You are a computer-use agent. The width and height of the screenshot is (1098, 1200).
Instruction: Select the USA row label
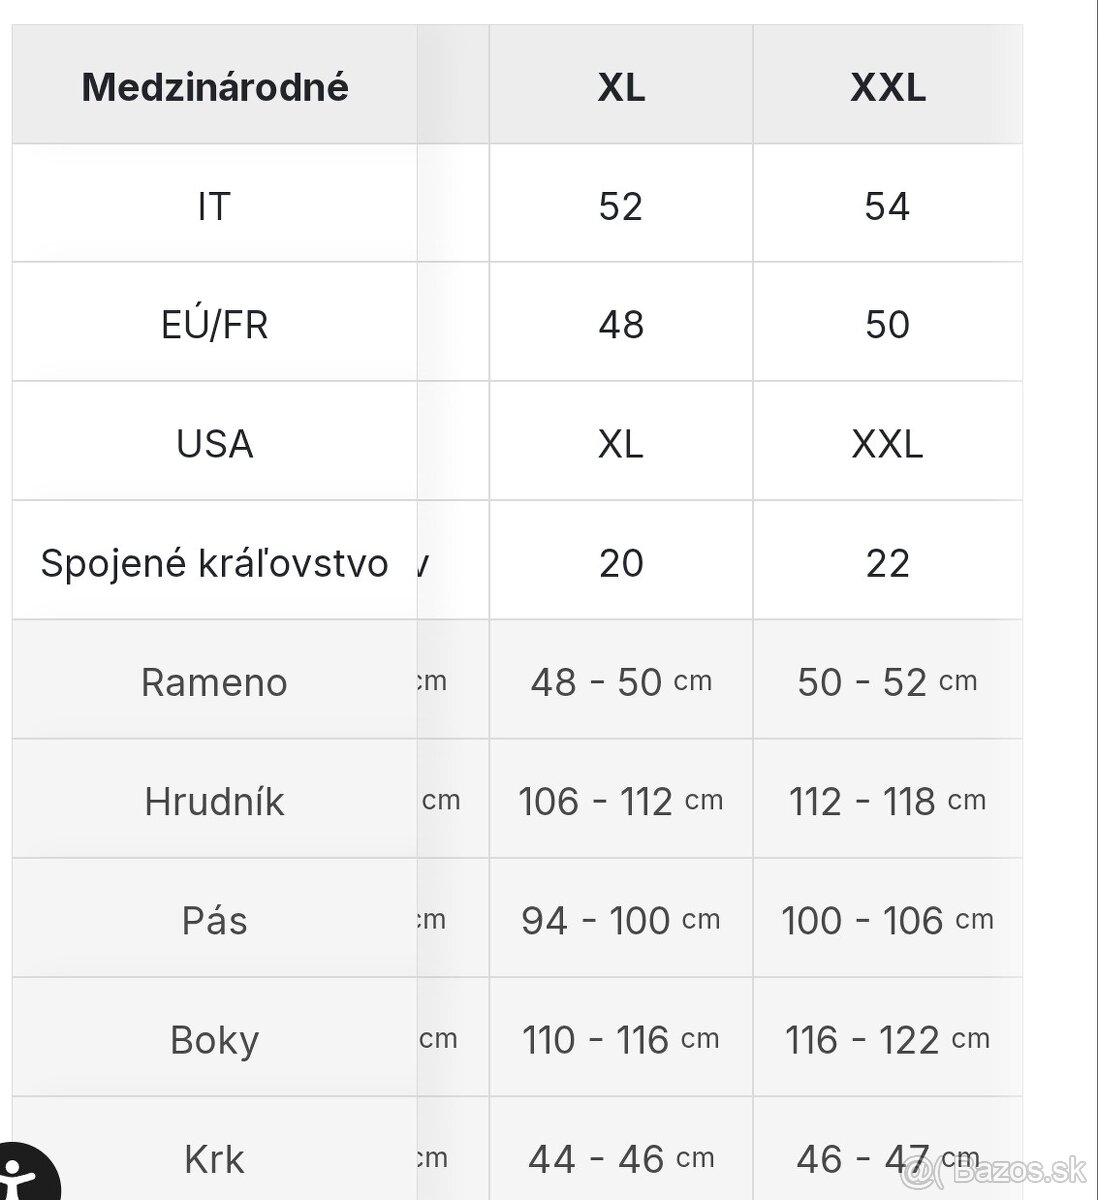(214, 443)
